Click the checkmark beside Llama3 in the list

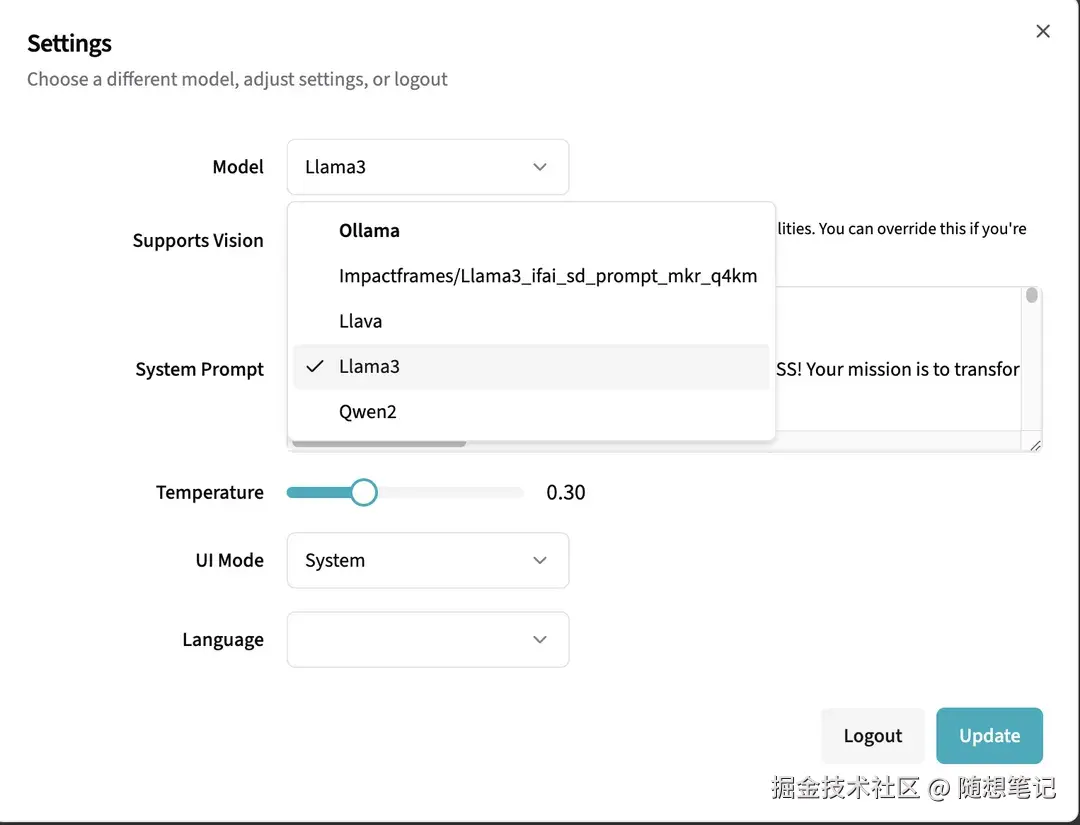pyautogui.click(x=315, y=366)
